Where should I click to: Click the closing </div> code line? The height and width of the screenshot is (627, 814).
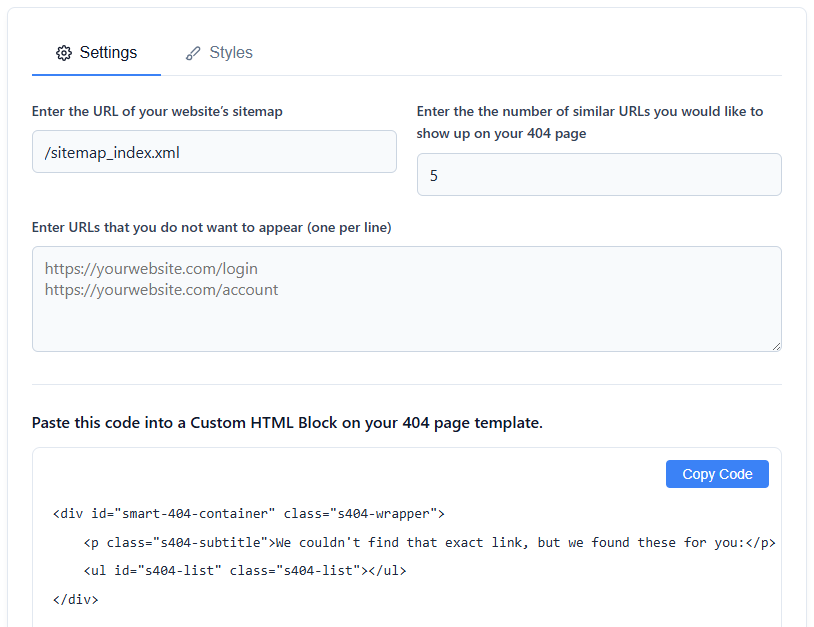(76, 600)
